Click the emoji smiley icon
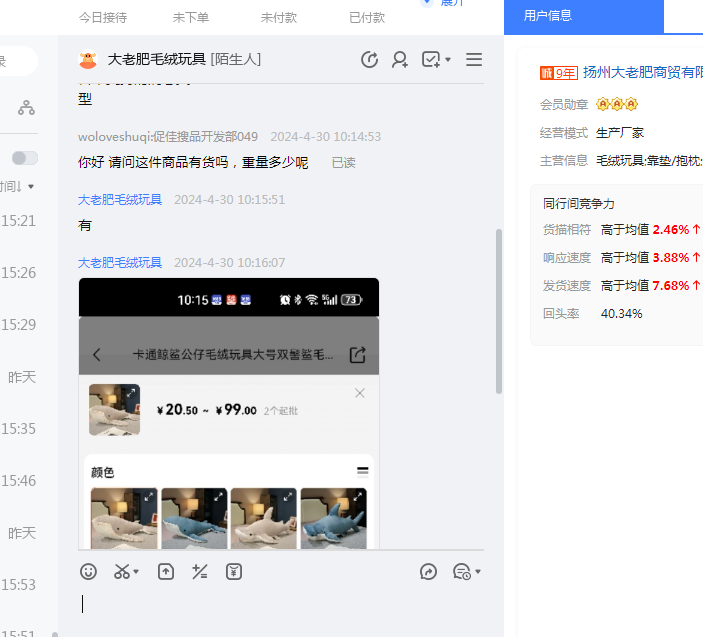 [x=89, y=572]
